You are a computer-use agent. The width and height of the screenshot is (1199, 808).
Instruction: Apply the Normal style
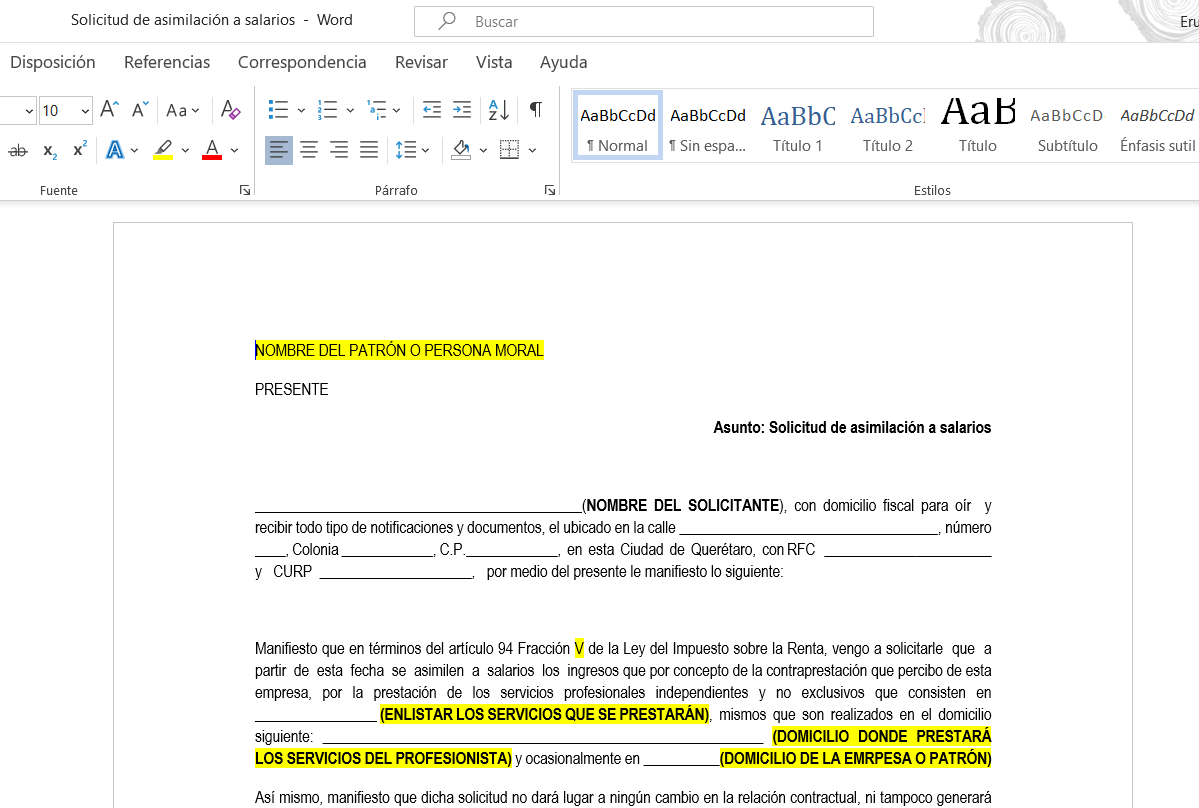pos(618,126)
